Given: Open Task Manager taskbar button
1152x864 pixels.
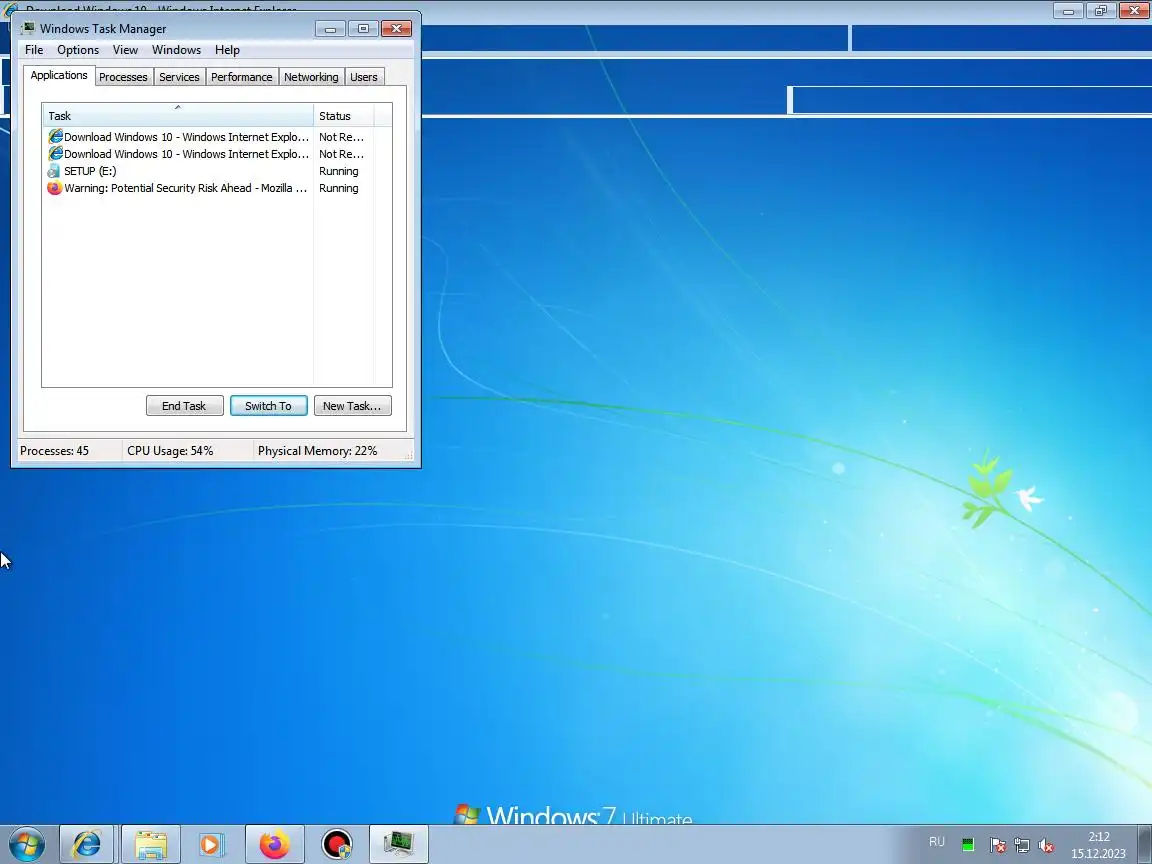Looking at the screenshot, I should pos(399,844).
